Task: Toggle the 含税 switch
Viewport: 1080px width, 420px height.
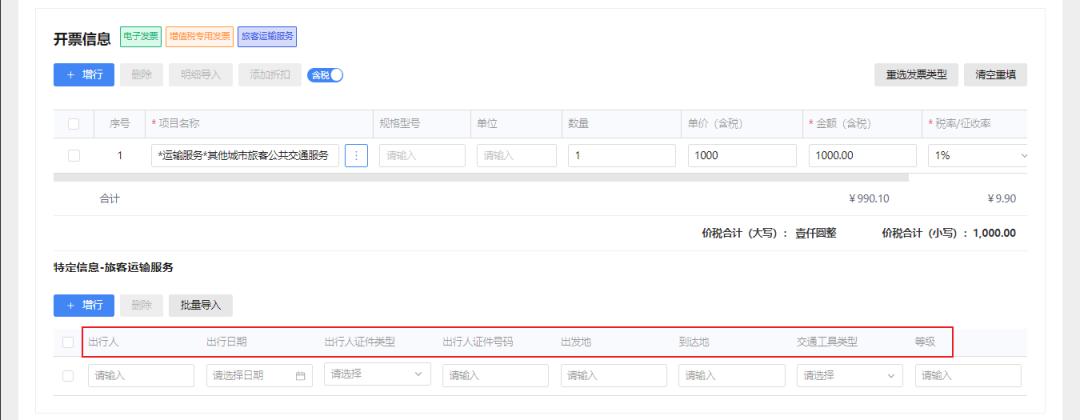Action: pyautogui.click(x=325, y=75)
